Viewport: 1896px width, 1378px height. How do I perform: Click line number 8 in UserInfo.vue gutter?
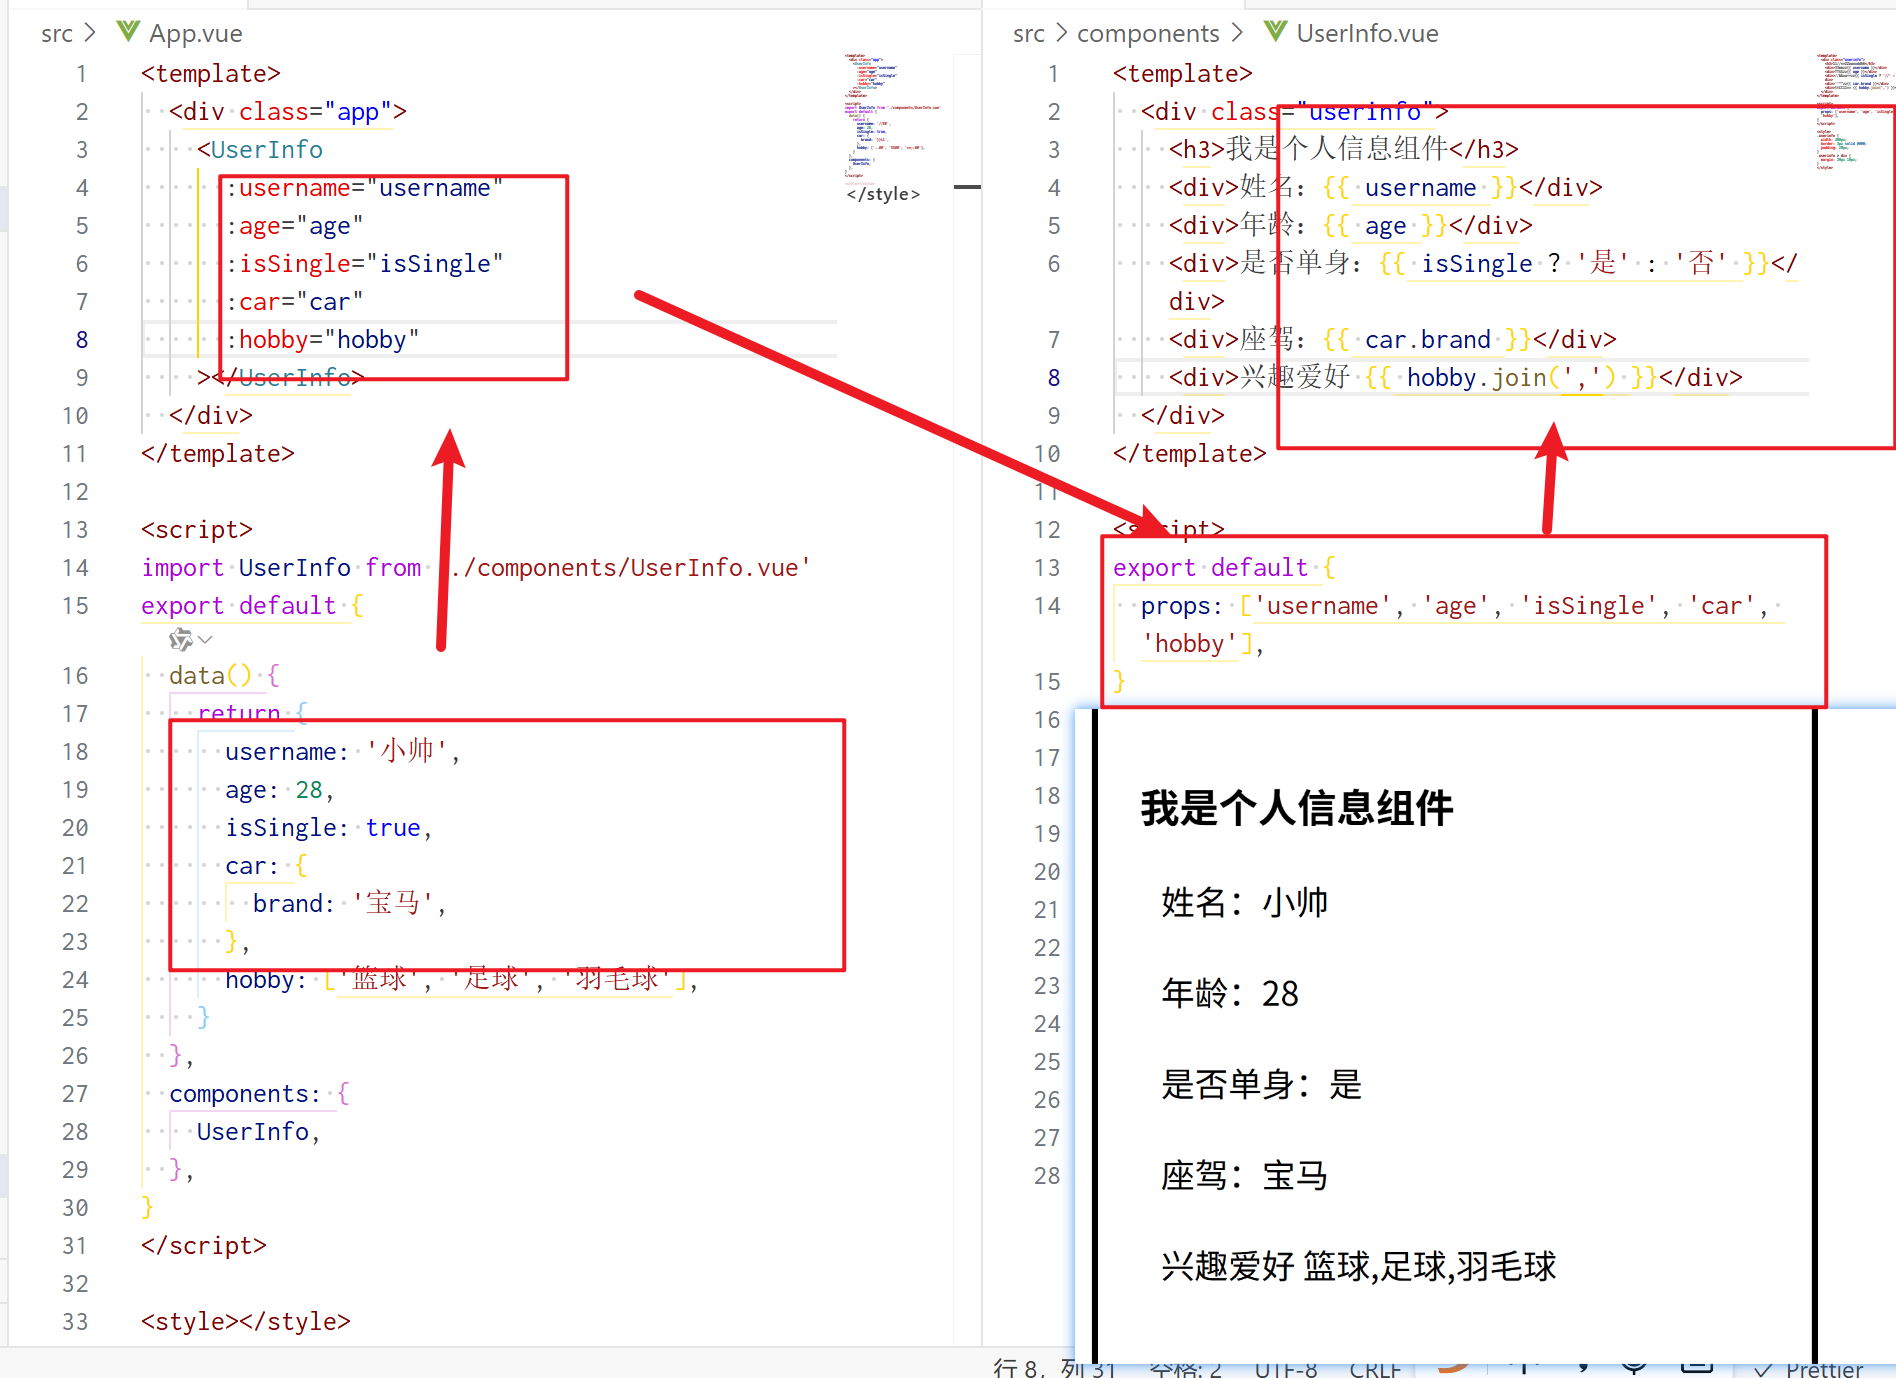[1054, 378]
